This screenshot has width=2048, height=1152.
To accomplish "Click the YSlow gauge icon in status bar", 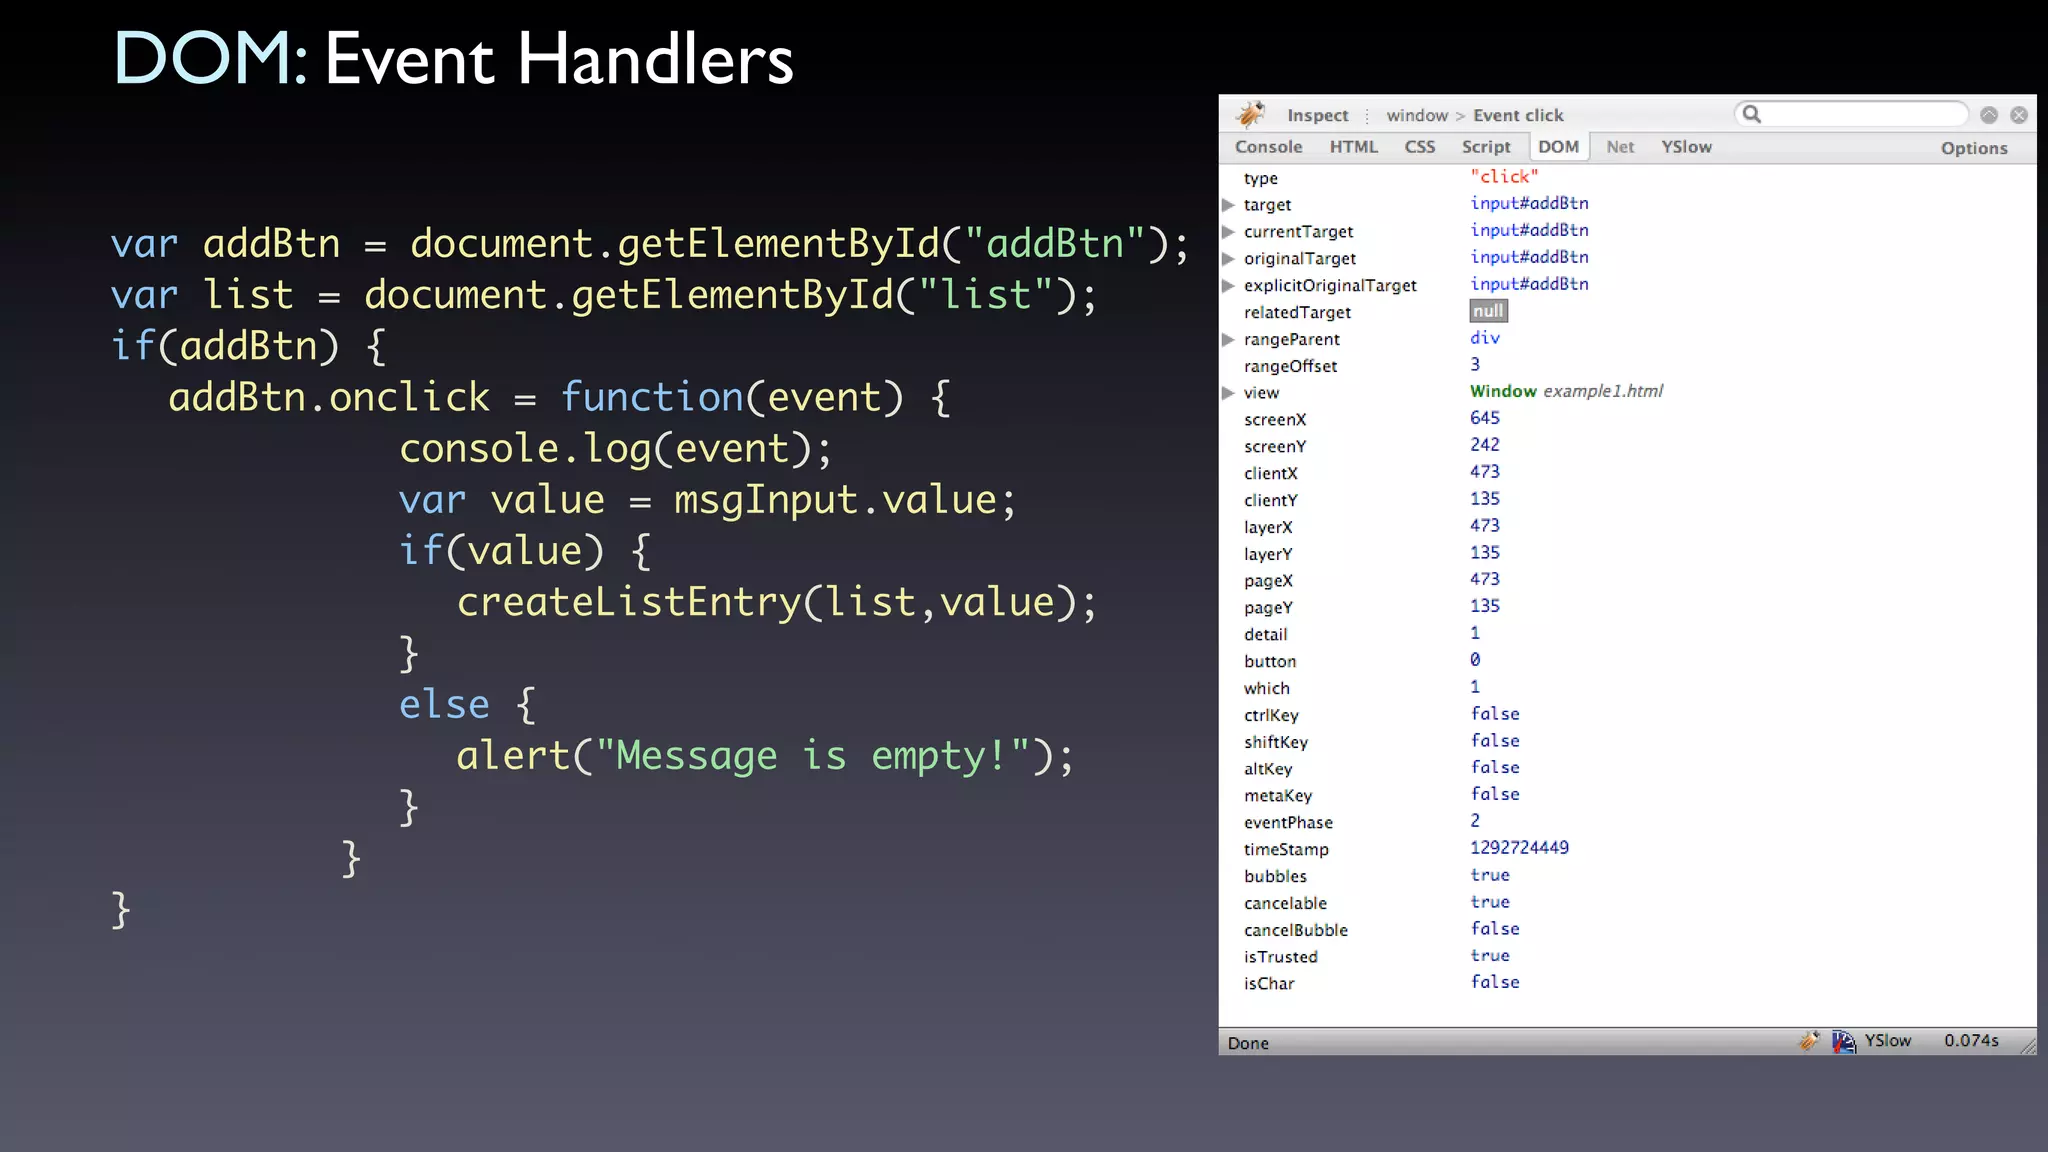I will point(1844,1041).
